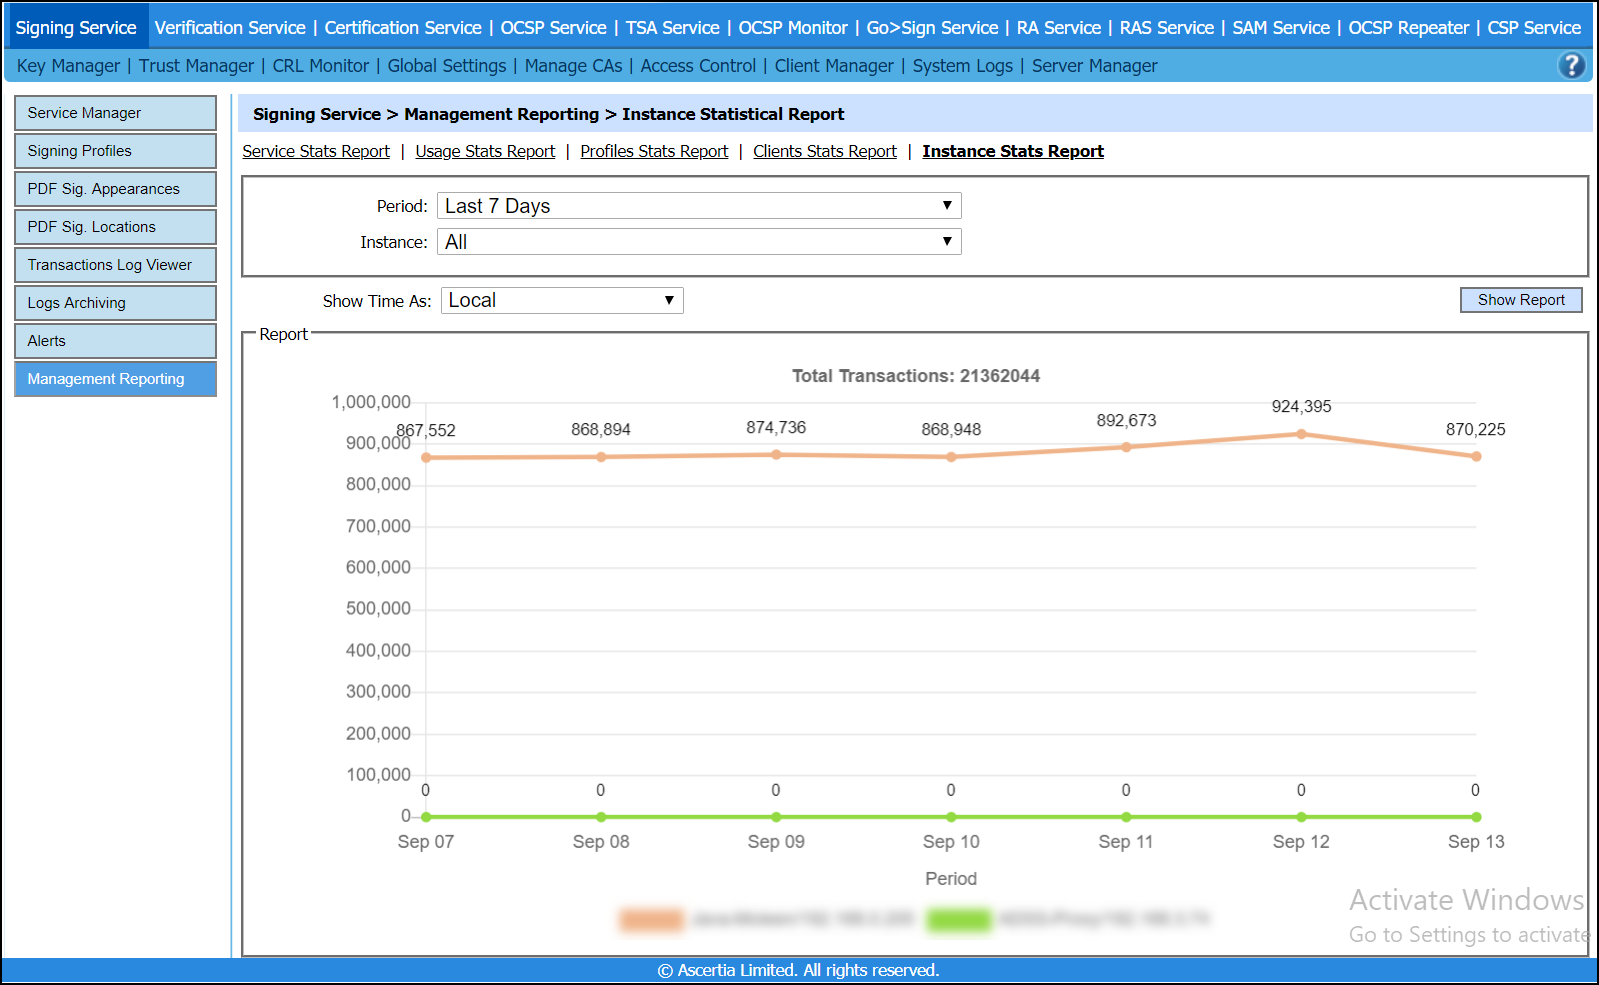This screenshot has height=985, width=1599.
Task: Open the Clients Stats Report link
Action: tap(825, 151)
